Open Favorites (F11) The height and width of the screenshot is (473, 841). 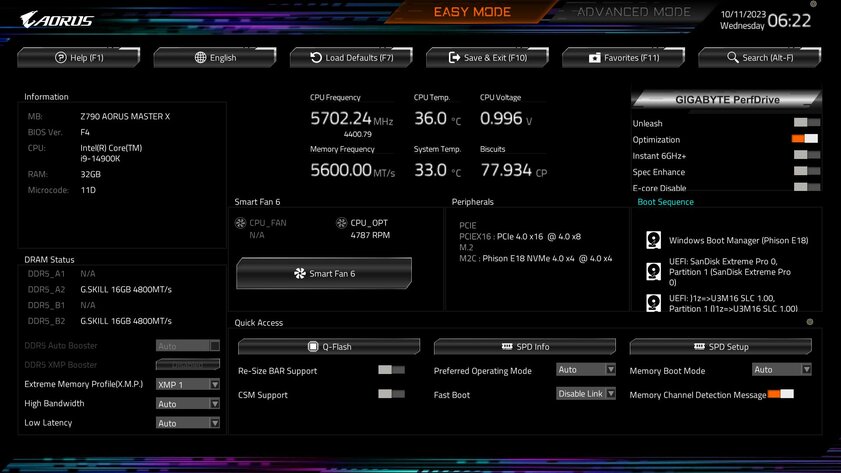(x=624, y=57)
